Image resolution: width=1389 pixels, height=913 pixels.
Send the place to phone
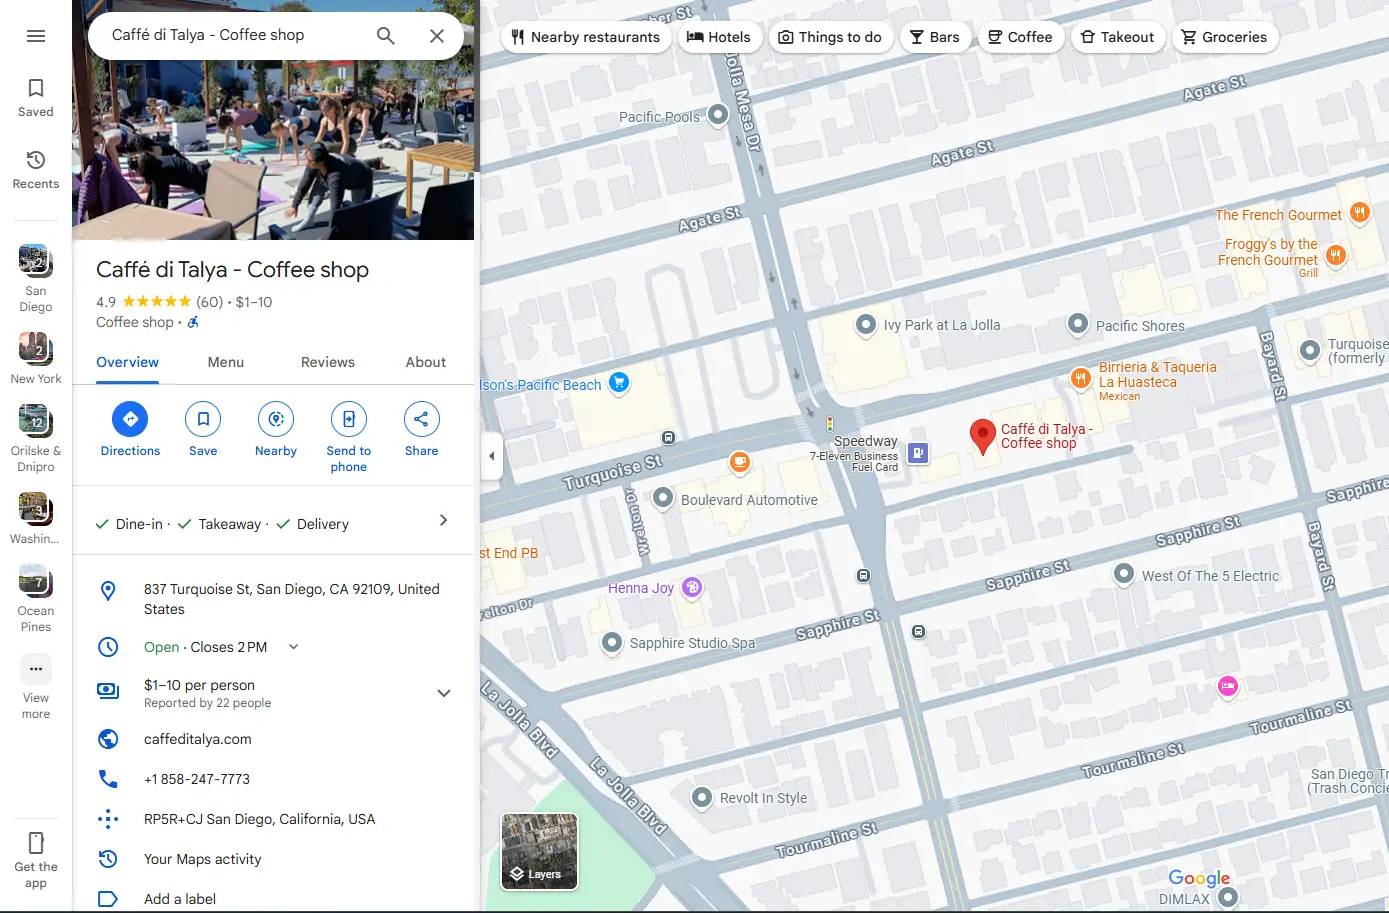coord(348,419)
